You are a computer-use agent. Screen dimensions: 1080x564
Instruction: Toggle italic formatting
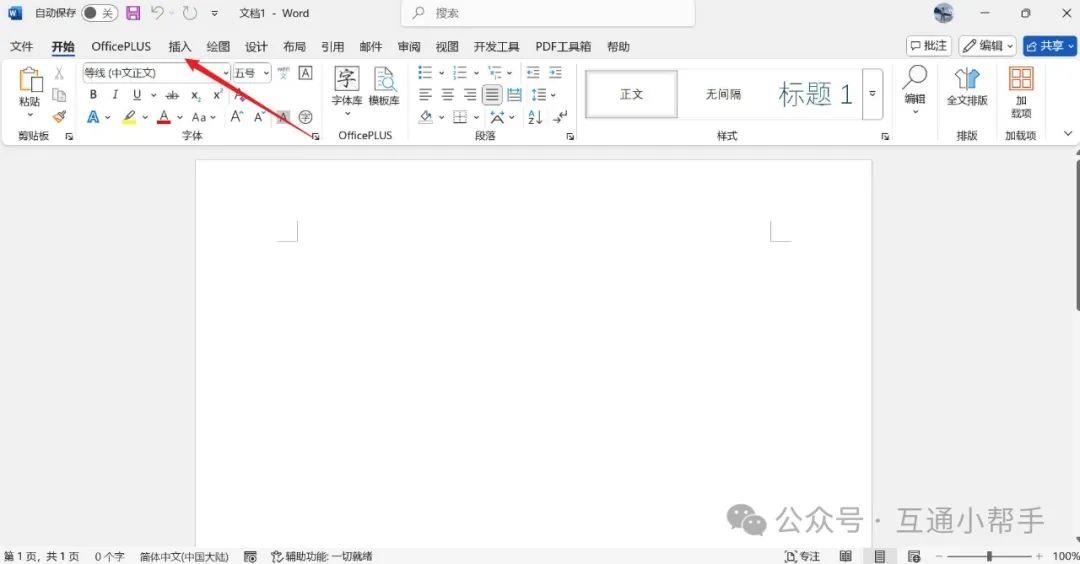pyautogui.click(x=115, y=95)
